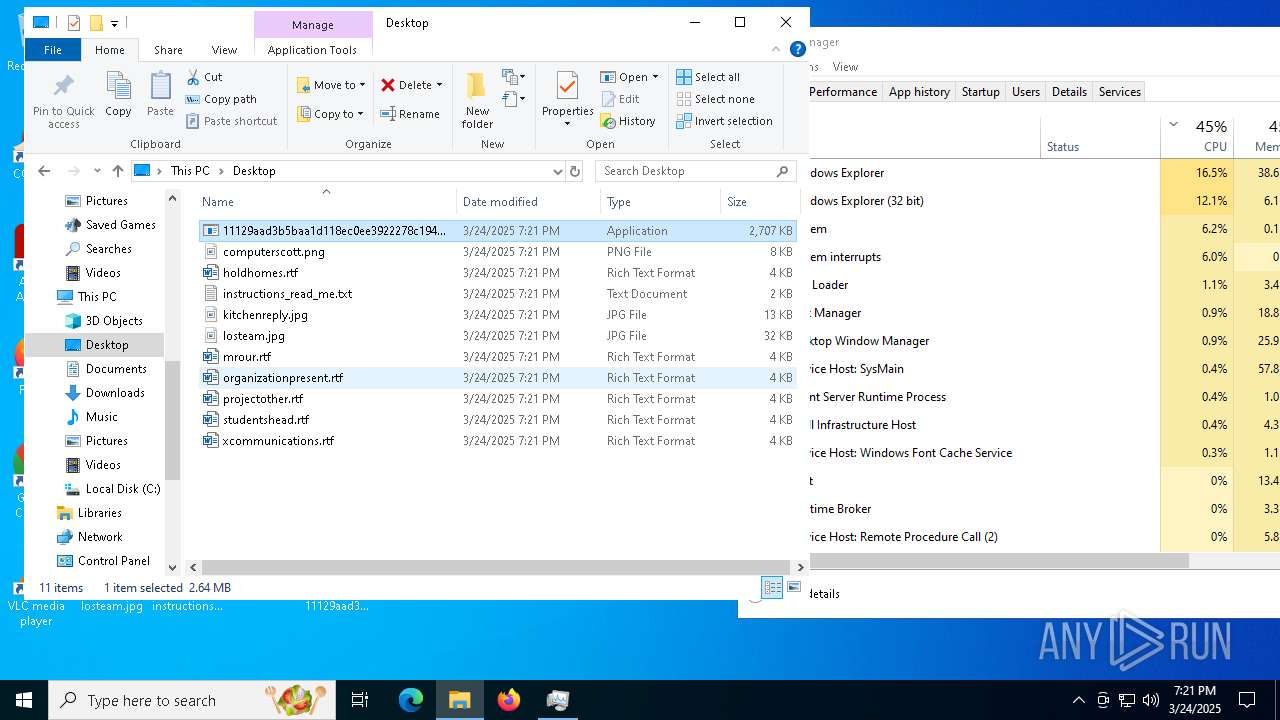Select Local Disk (C:) in navigation pane
1280x720 pixels.
[x=122, y=489]
